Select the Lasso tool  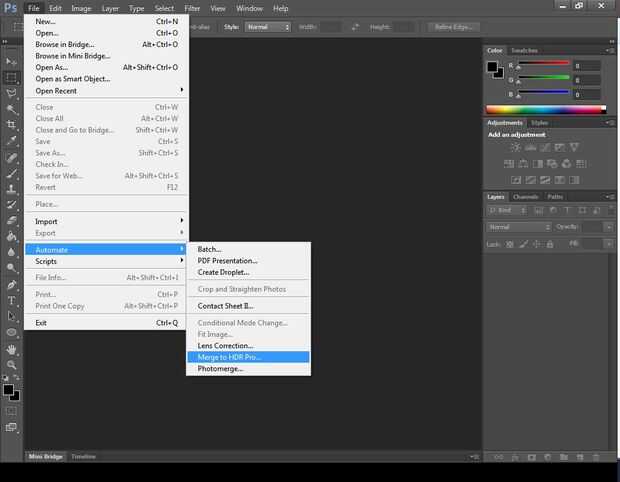11,93
